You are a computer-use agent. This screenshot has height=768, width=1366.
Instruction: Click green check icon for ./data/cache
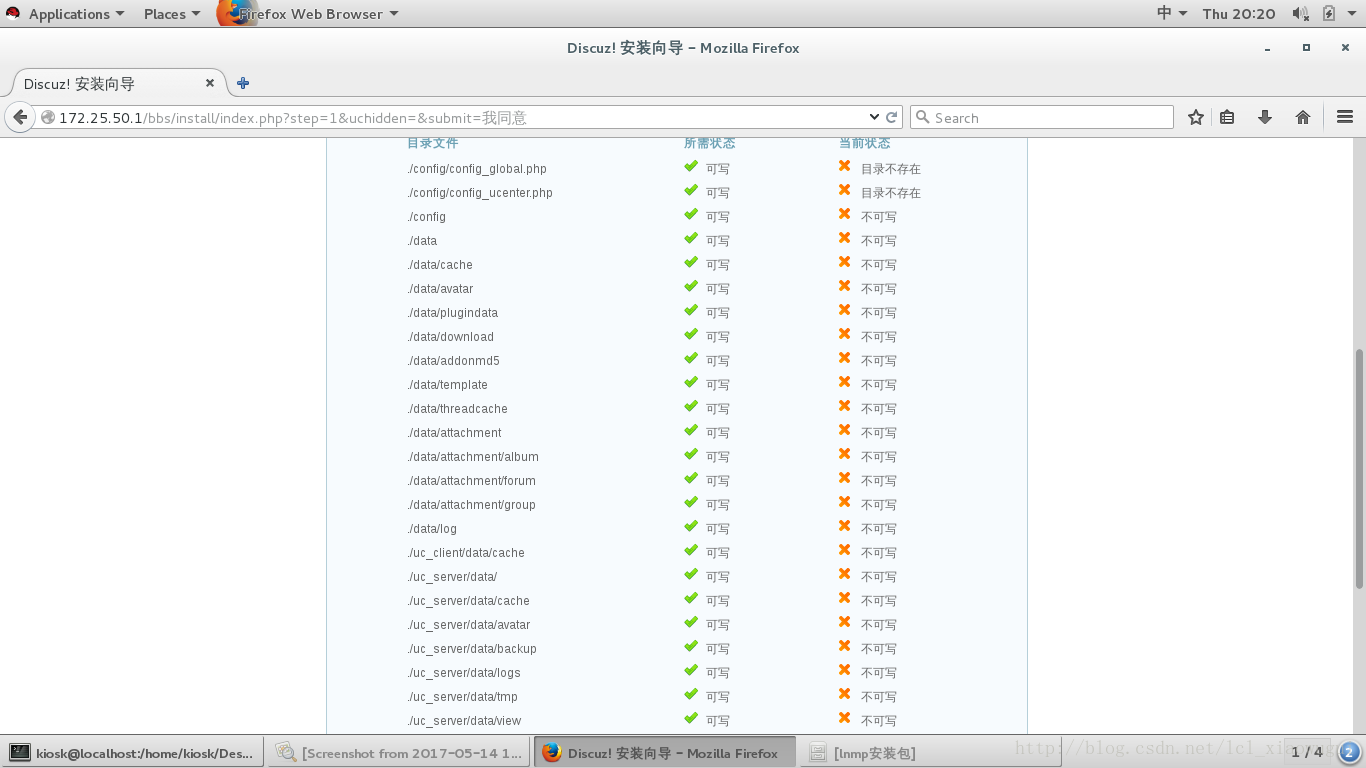(691, 262)
